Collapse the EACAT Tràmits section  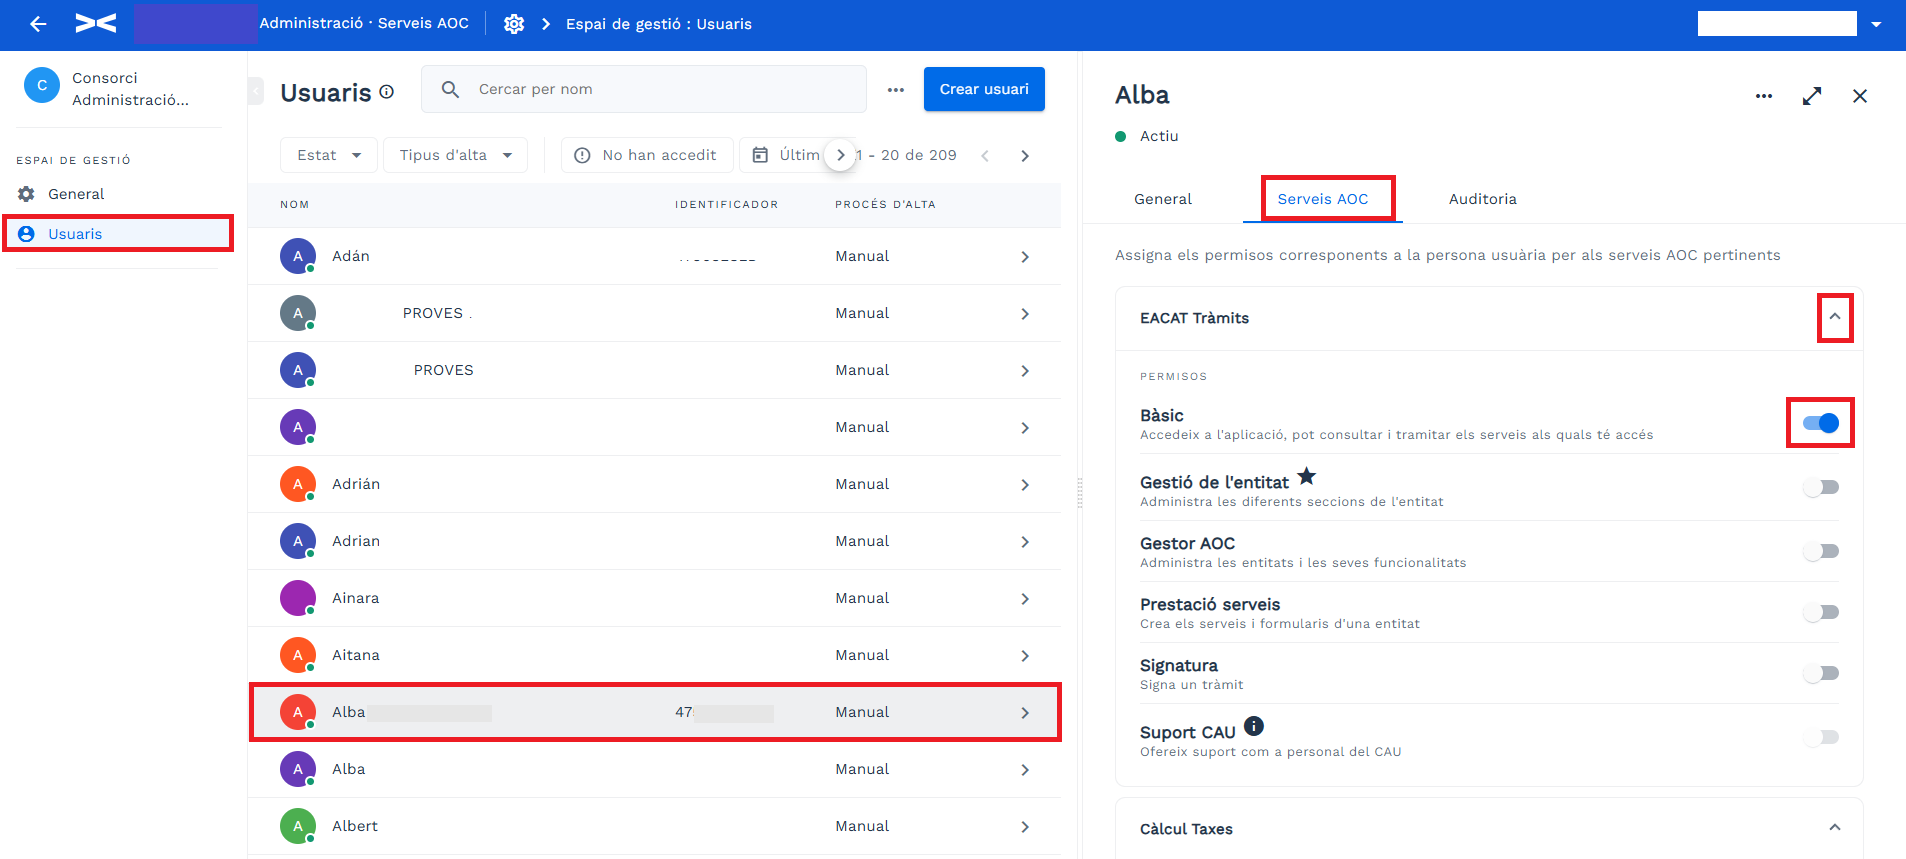pos(1835,317)
